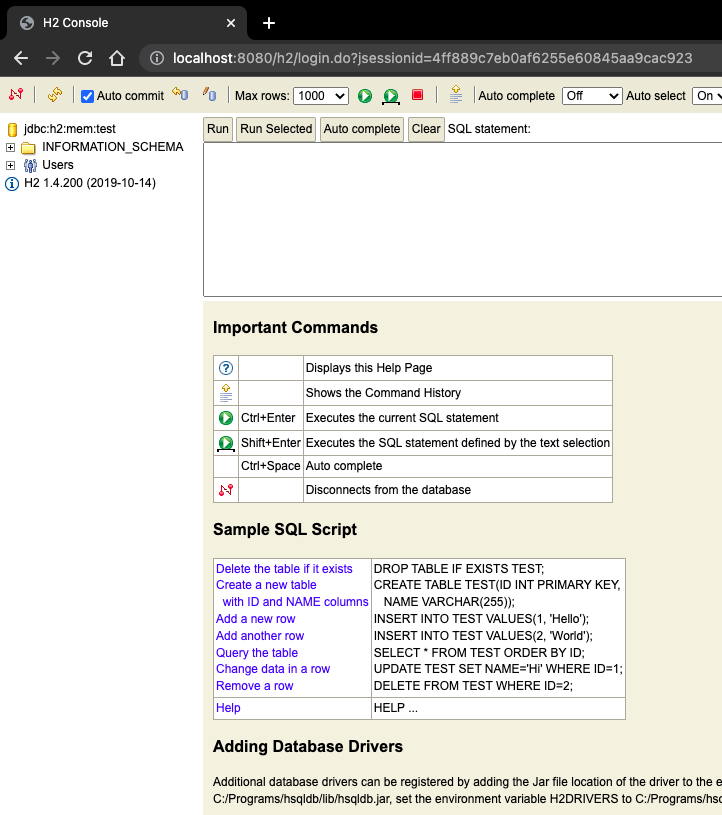Click inside the SQL statement text area
The image size is (722, 815).
pyautogui.click(x=463, y=219)
